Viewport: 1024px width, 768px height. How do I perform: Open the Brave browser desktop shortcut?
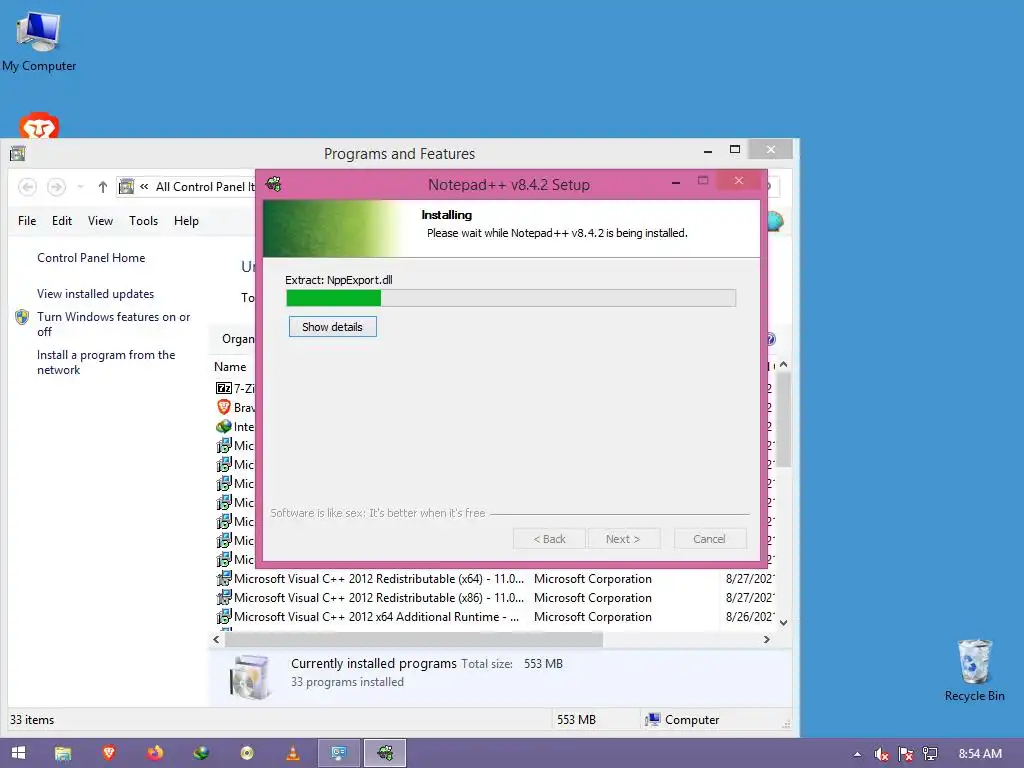[39, 125]
